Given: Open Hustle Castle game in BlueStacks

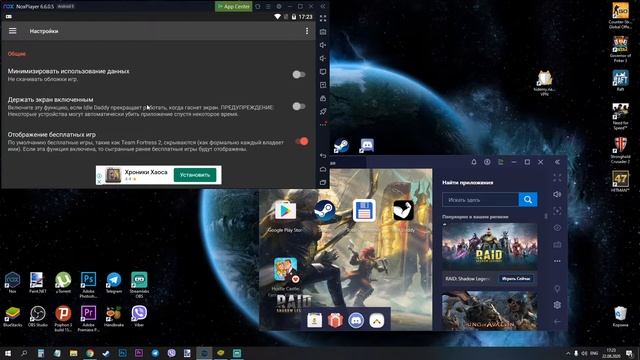Looking at the screenshot, I should pos(285,269).
